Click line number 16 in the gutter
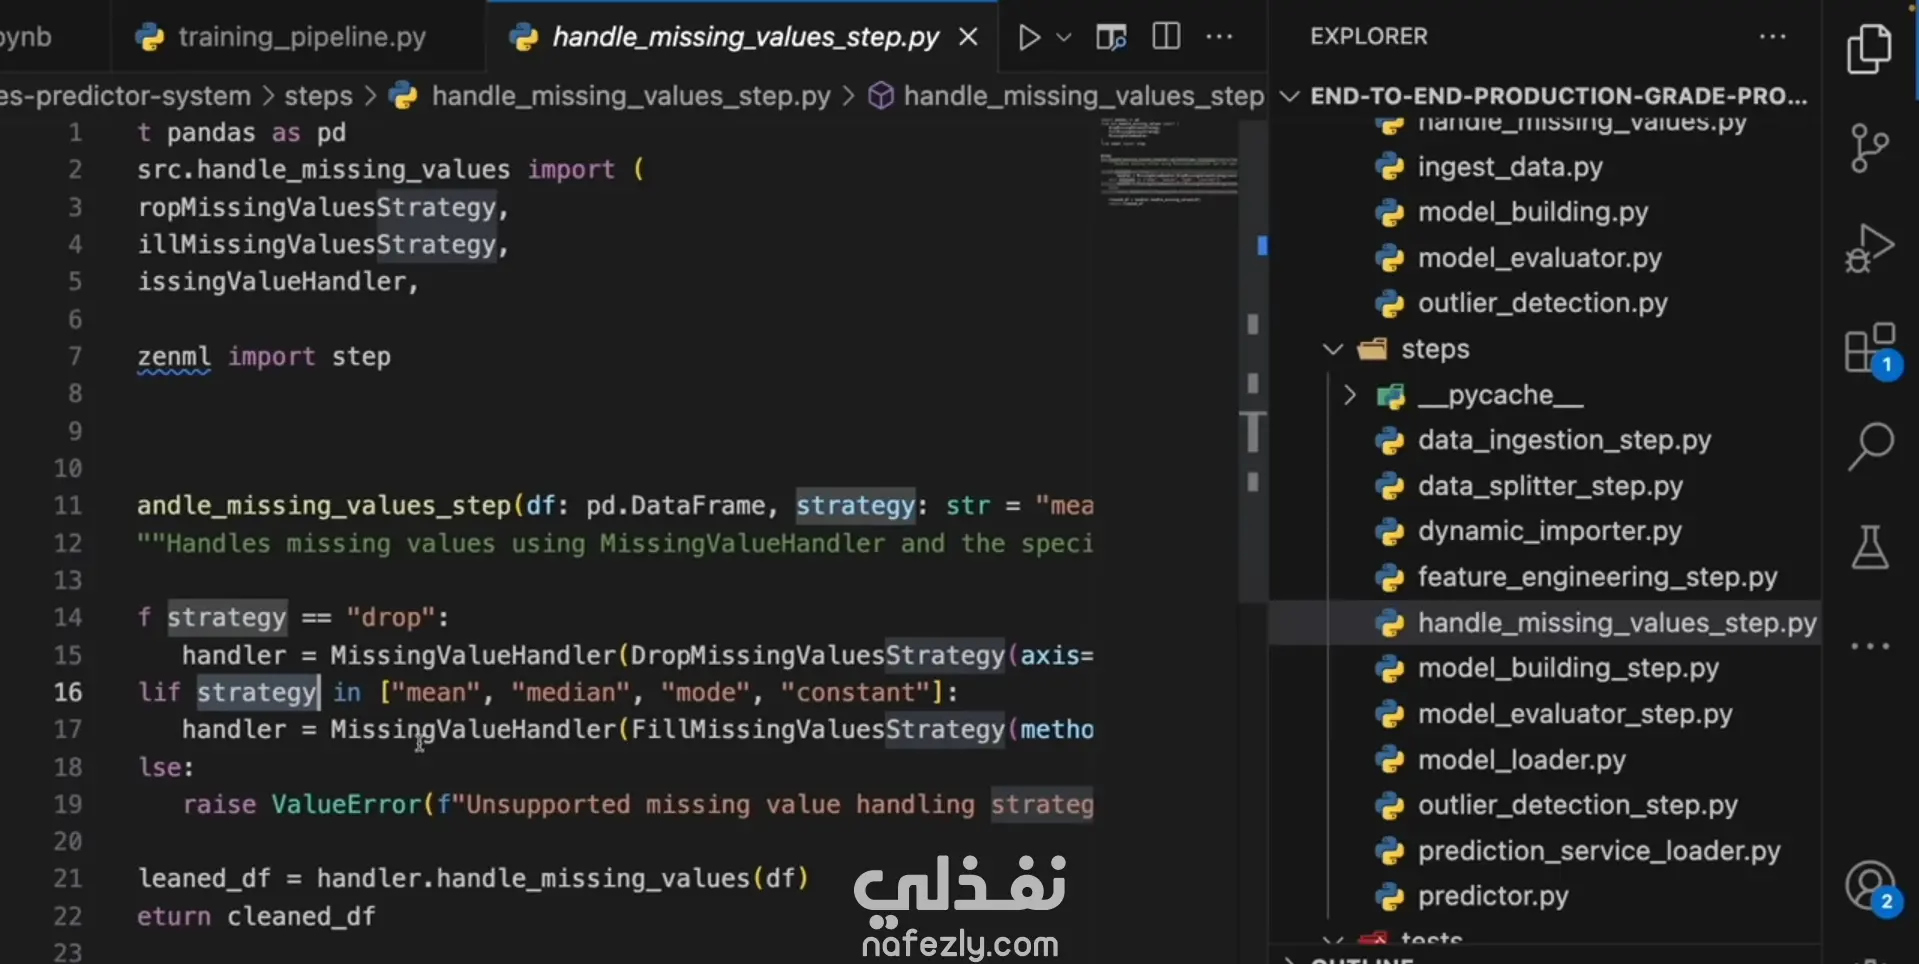The height and width of the screenshot is (964, 1919). [68, 692]
